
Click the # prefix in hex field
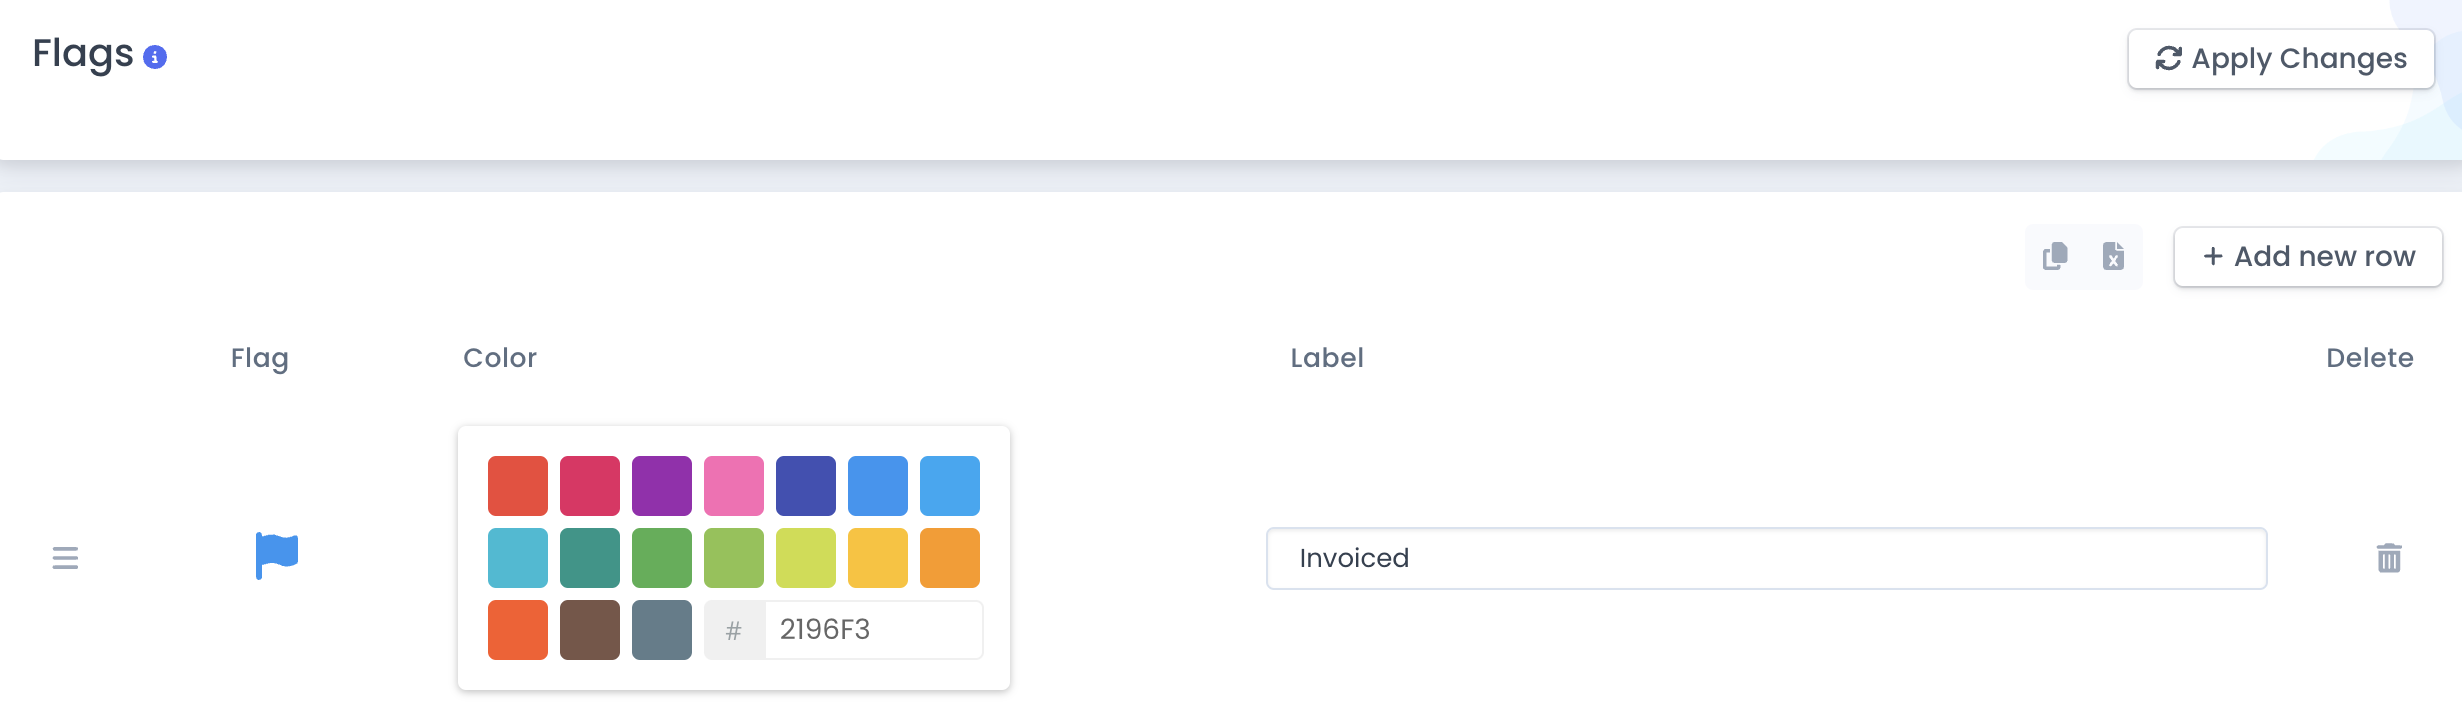[734, 630]
